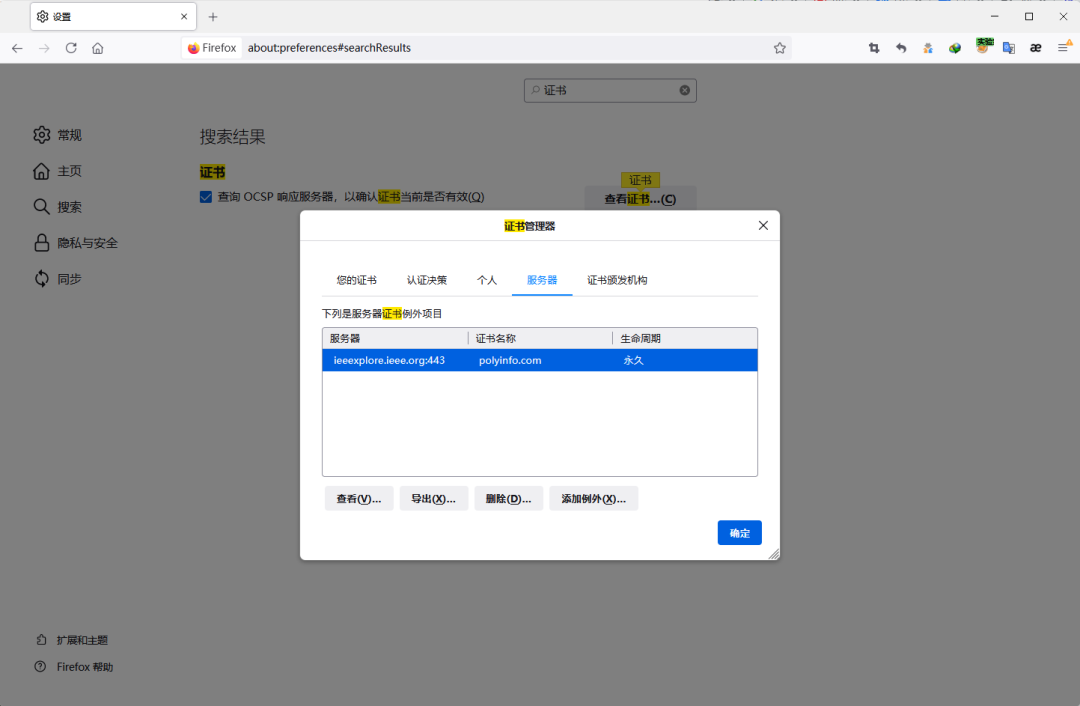Open Firefox 帮助 link in sidebar
Screen dimensions: 1080x706
pyautogui.click(x=74, y=667)
